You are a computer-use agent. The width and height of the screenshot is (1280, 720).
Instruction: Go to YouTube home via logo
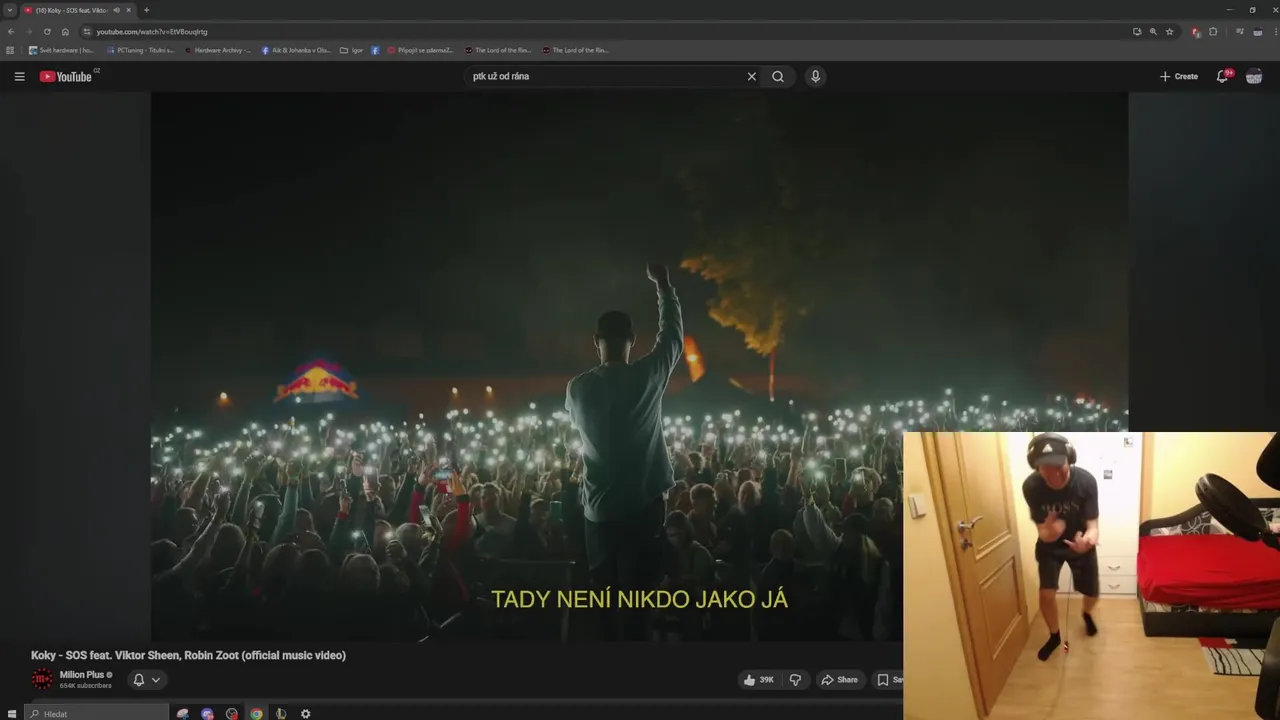click(68, 76)
